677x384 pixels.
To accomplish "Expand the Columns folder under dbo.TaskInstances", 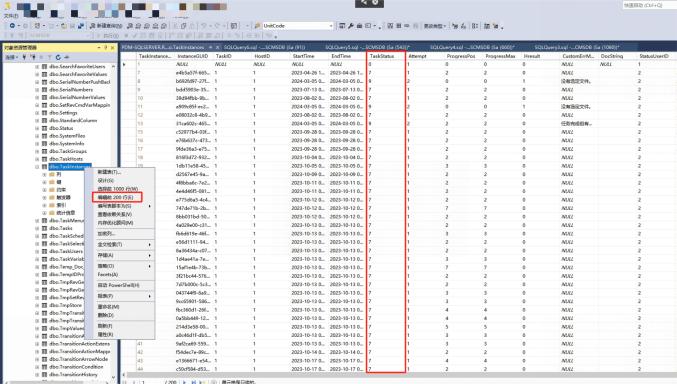I will pyautogui.click(x=44, y=175).
